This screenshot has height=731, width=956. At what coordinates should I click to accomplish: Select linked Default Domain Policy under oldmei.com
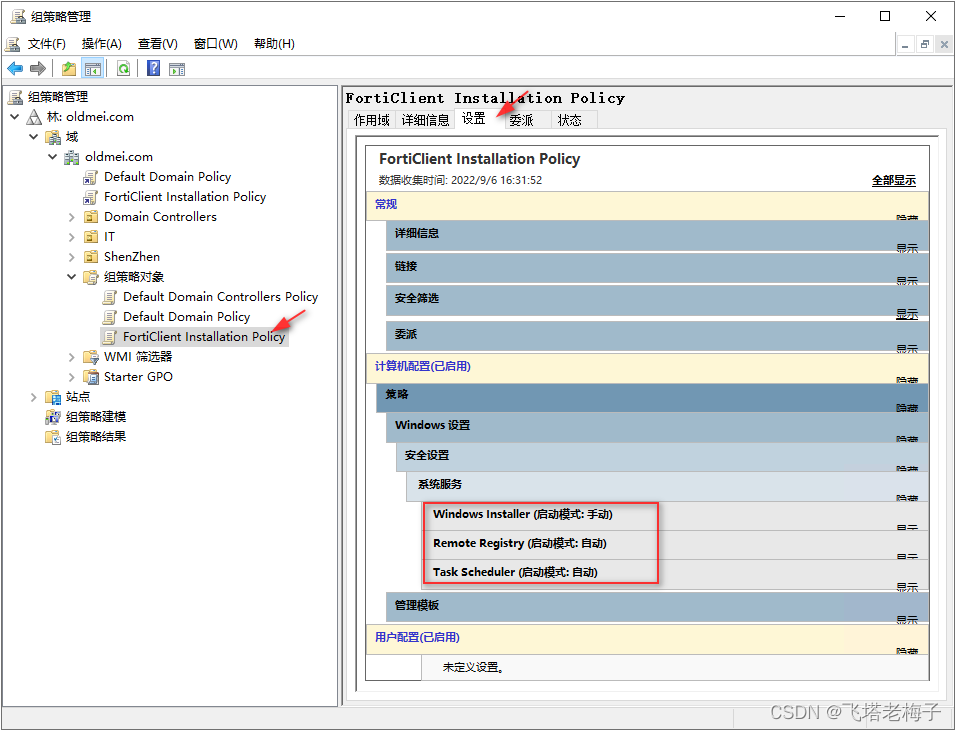pyautogui.click(x=167, y=177)
